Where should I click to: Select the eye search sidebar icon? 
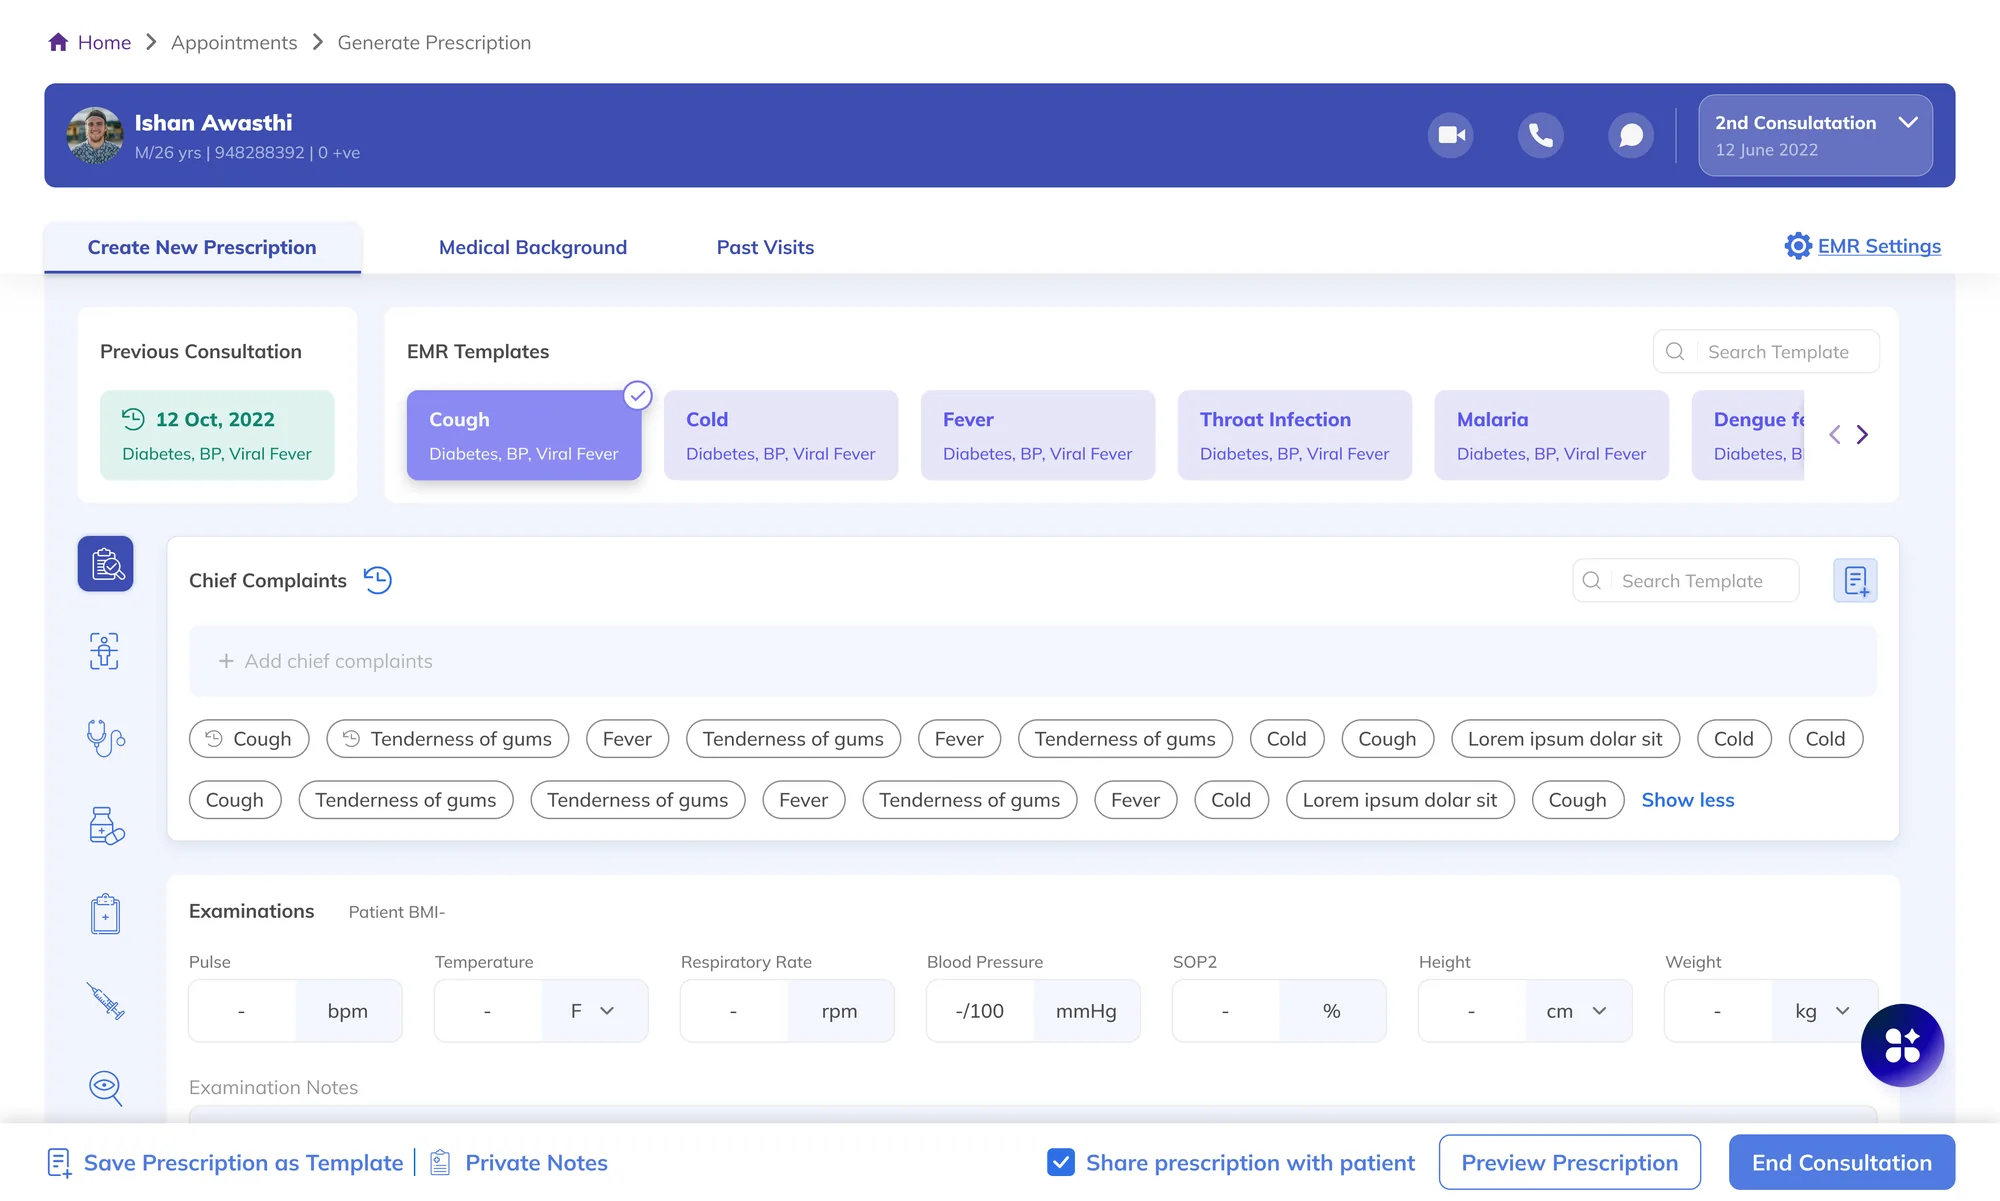106,1088
